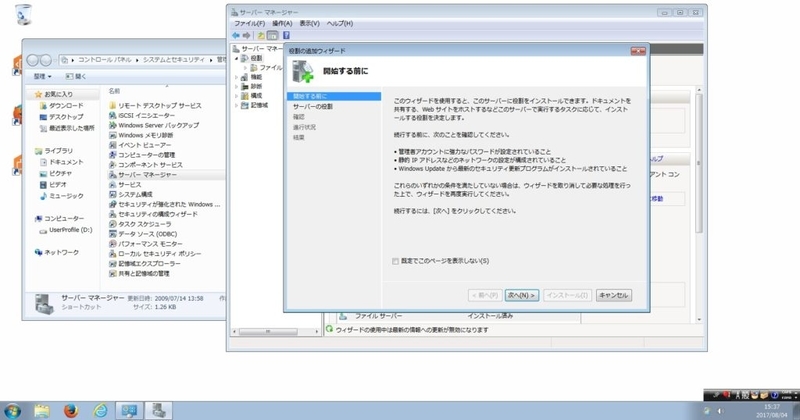
Task: Select ドキュメント library in Explorer
Action: [66, 162]
